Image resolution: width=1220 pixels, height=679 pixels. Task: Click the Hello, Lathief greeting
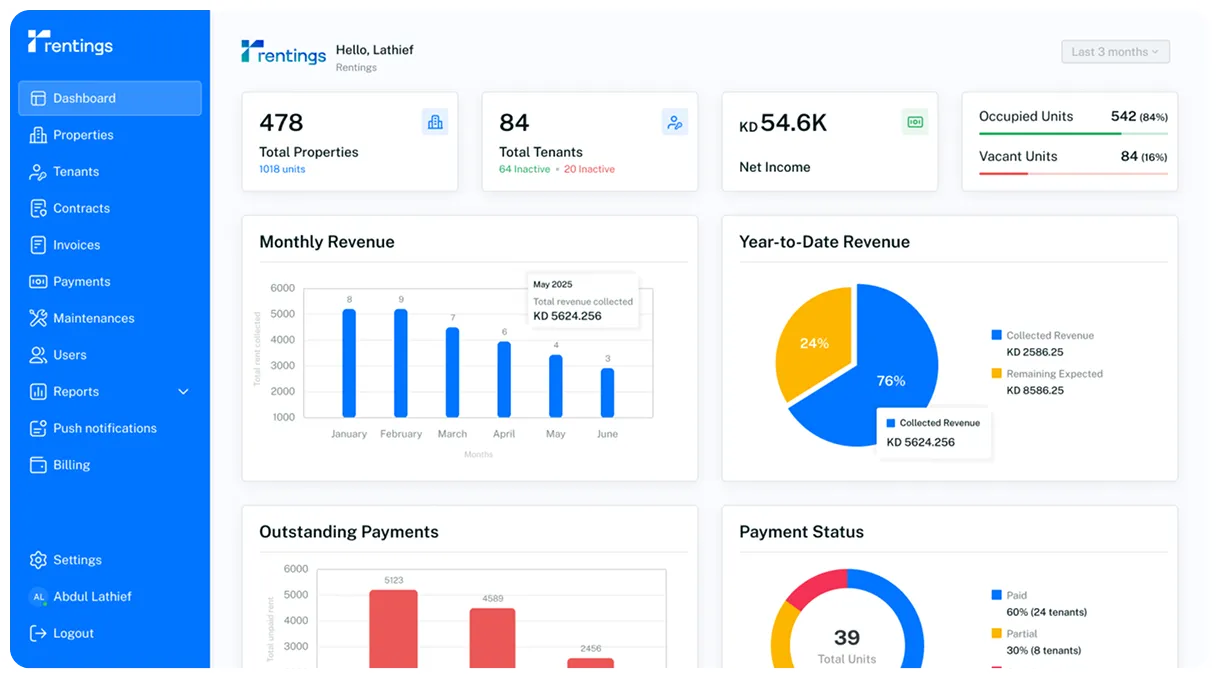point(374,50)
